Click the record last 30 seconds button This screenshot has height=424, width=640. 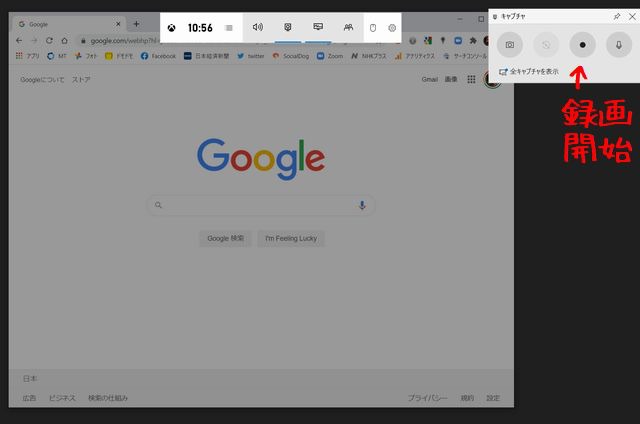[x=546, y=44]
